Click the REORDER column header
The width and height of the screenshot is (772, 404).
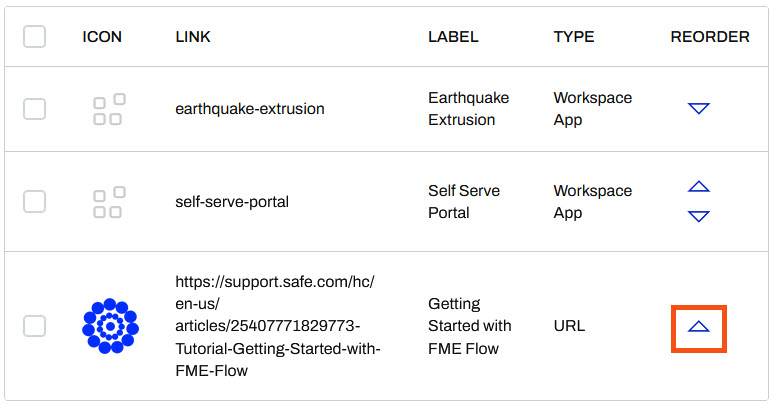tap(709, 37)
